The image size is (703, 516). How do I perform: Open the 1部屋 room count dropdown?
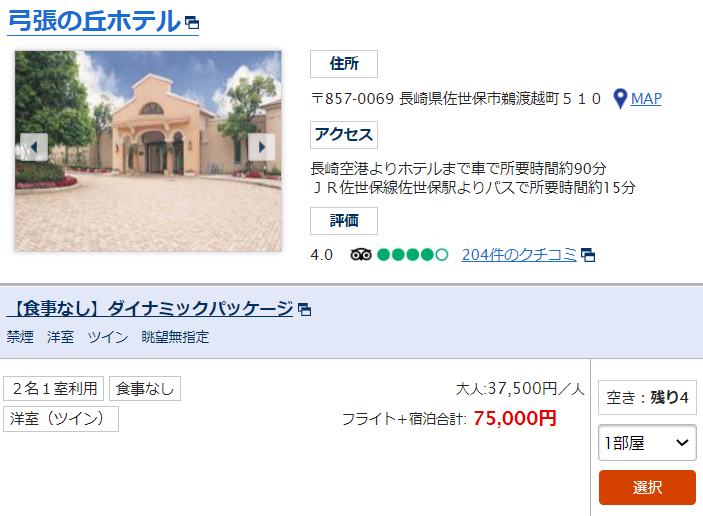[647, 443]
